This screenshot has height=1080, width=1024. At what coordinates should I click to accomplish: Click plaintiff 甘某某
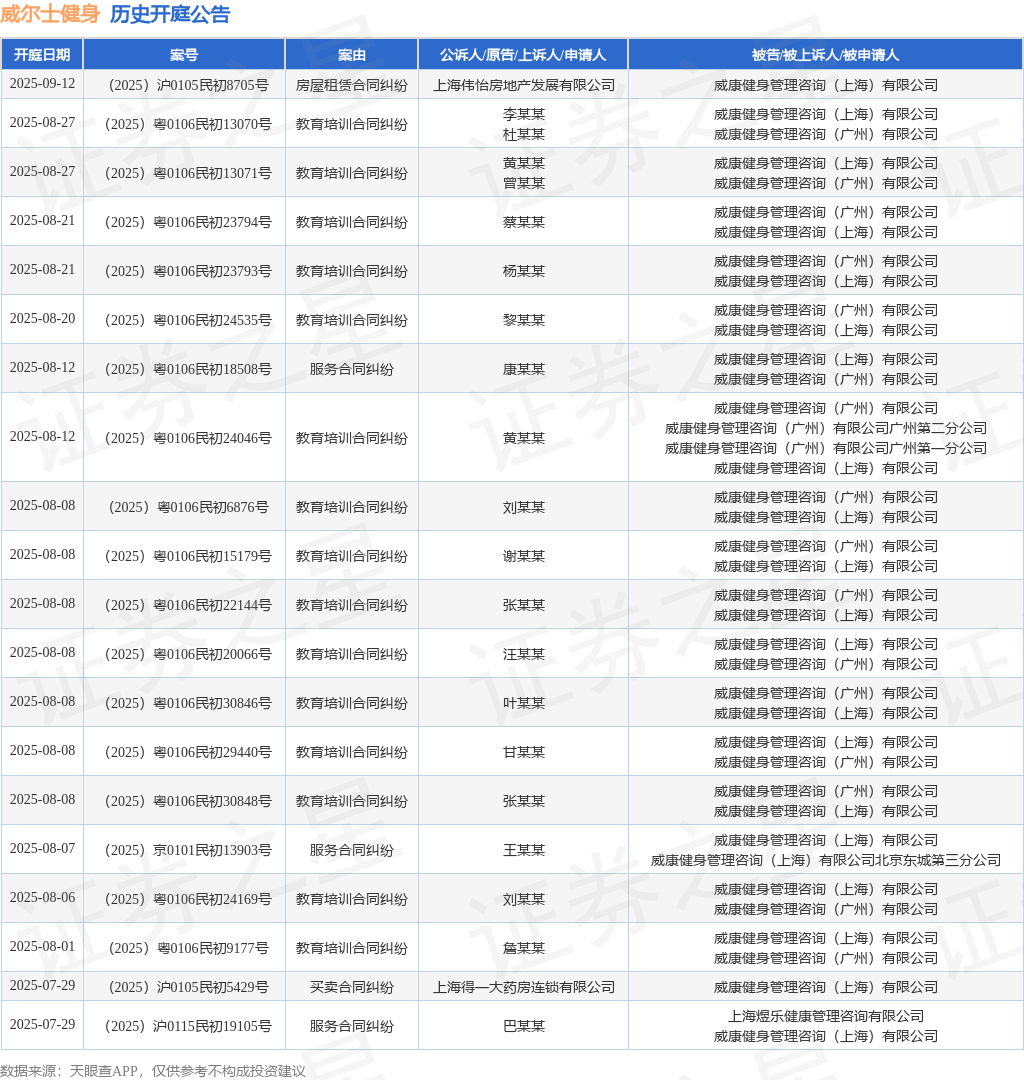(523, 751)
